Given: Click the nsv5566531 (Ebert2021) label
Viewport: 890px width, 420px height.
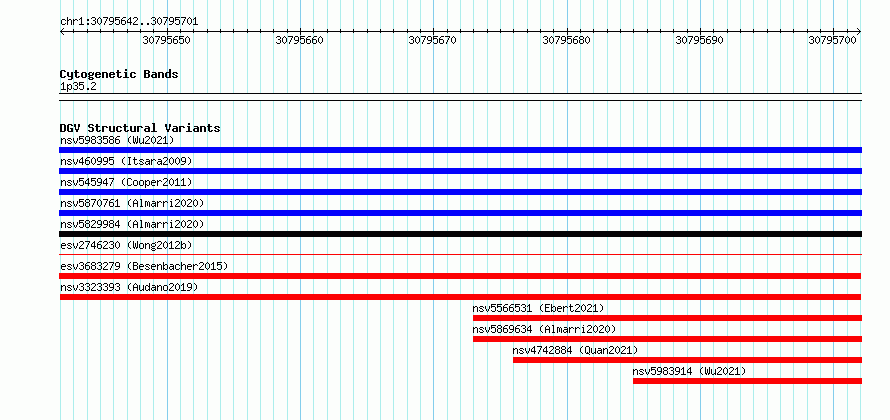Looking at the screenshot, I should [539, 308].
